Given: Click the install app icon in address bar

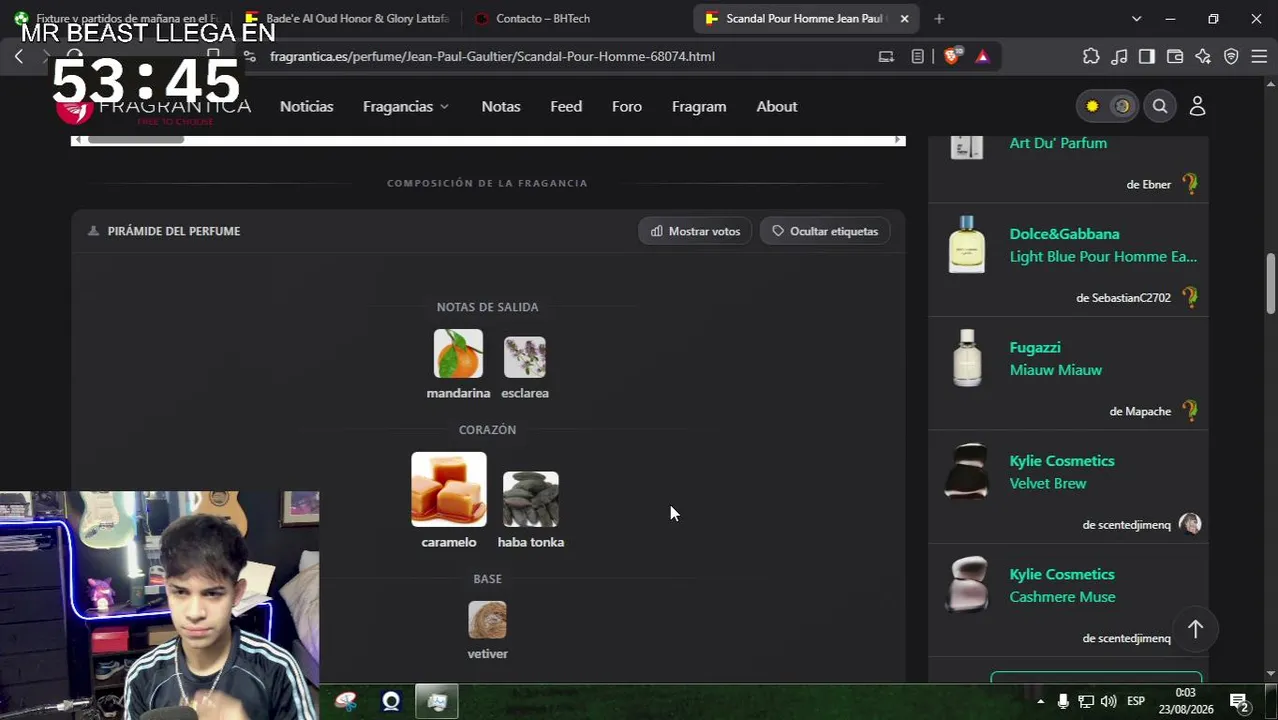Looking at the screenshot, I should point(886,56).
